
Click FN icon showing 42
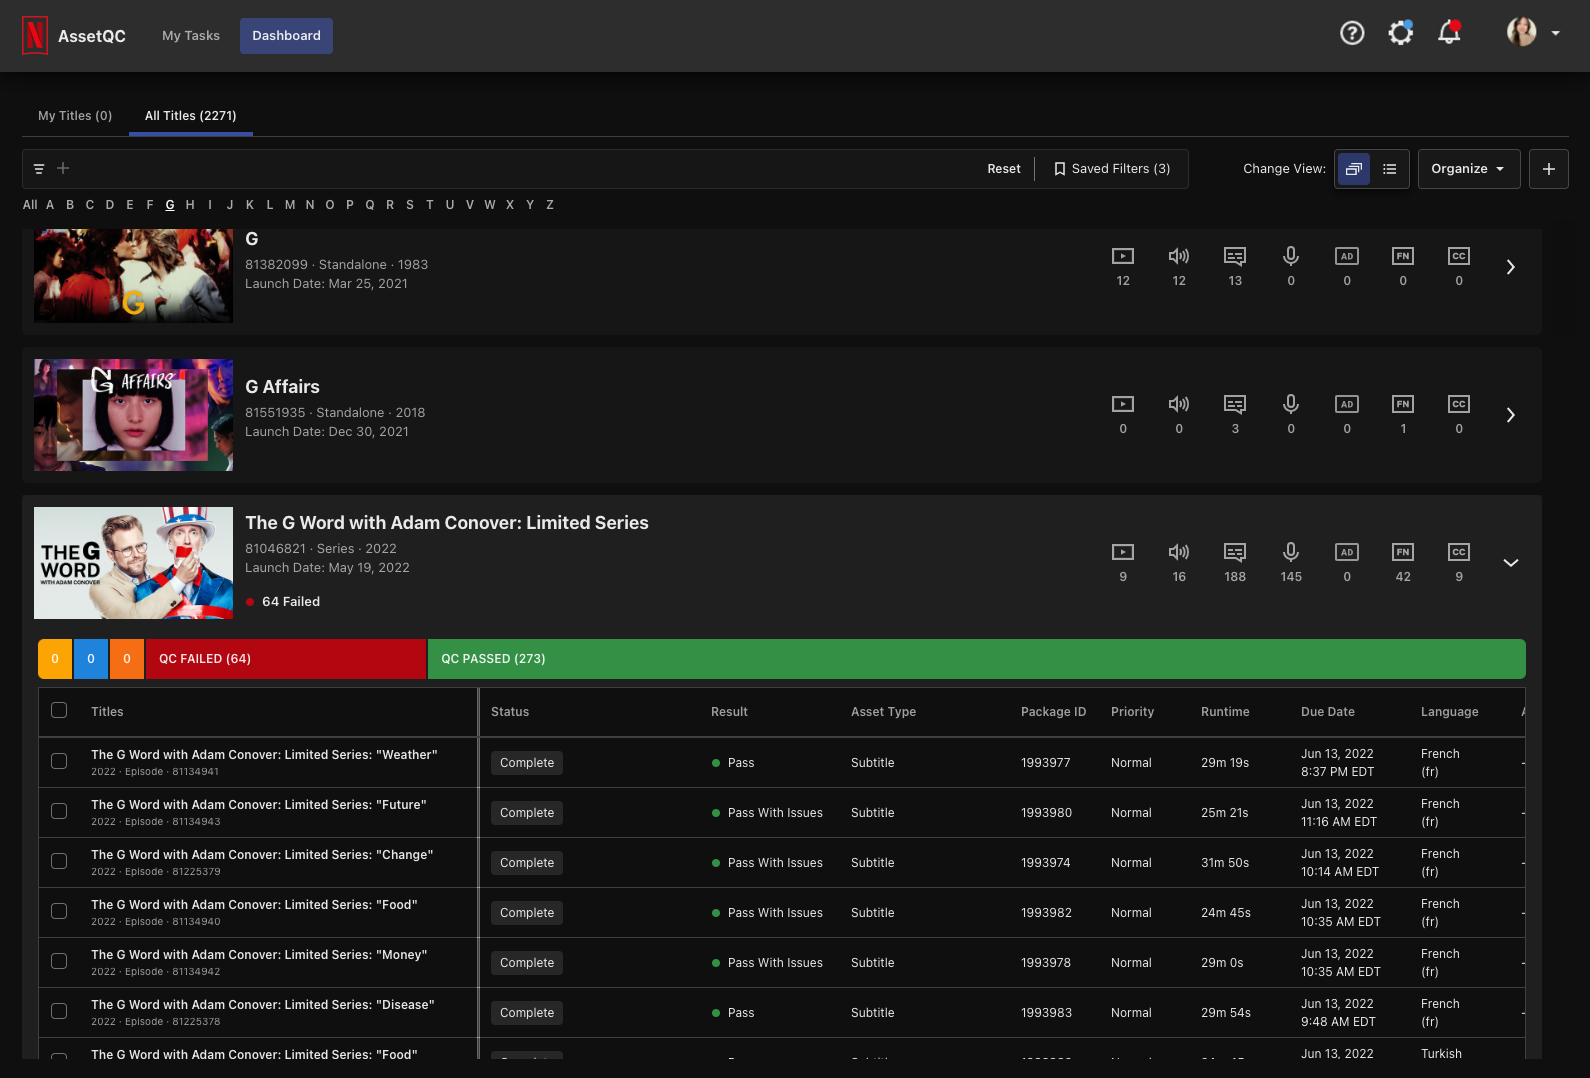(x=1403, y=552)
